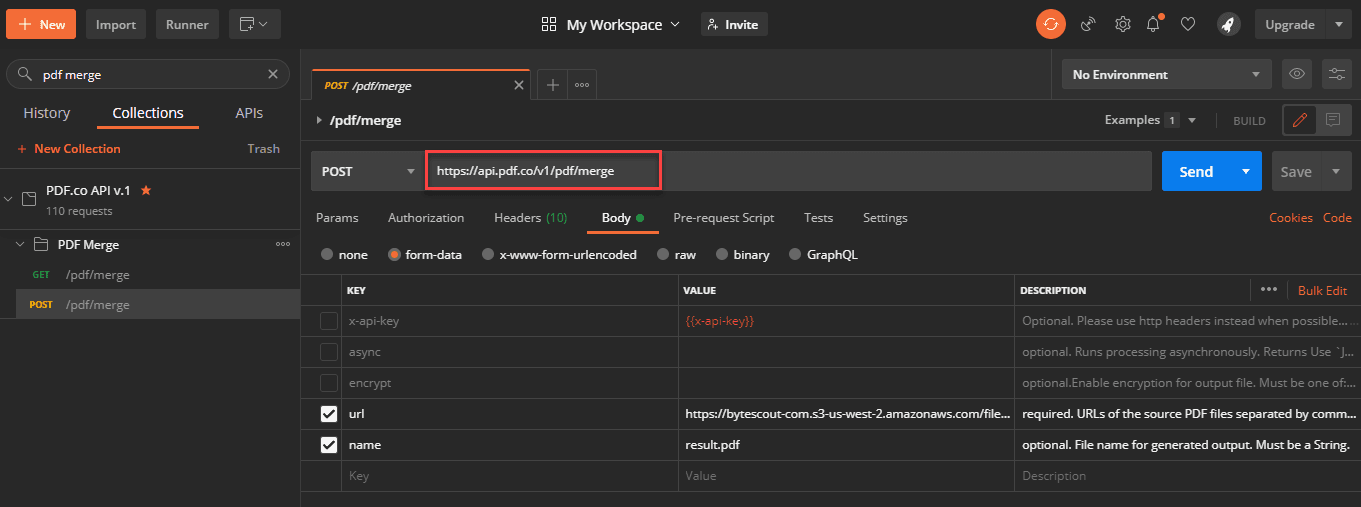
Task: Uncheck the url parameter checkbox
Action: click(x=328, y=413)
